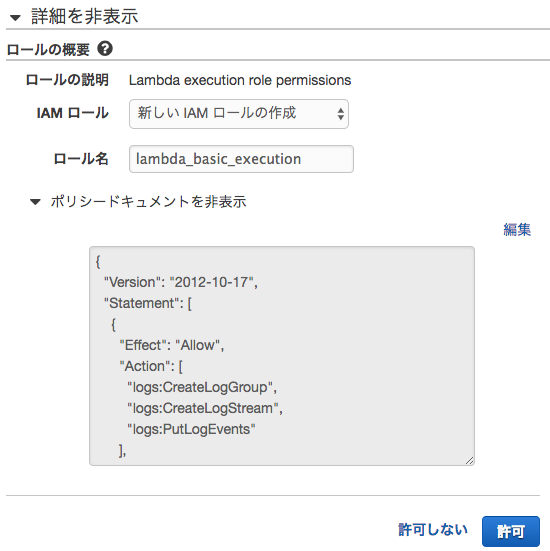
Task: Click the 許可しない link
Action: [x=433, y=530]
